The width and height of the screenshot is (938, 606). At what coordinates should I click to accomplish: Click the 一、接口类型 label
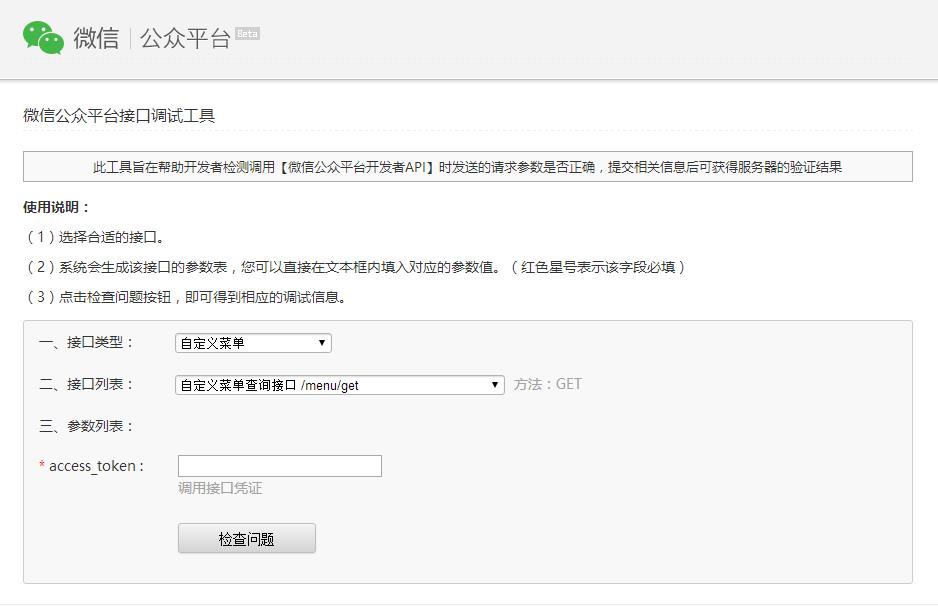(x=86, y=342)
